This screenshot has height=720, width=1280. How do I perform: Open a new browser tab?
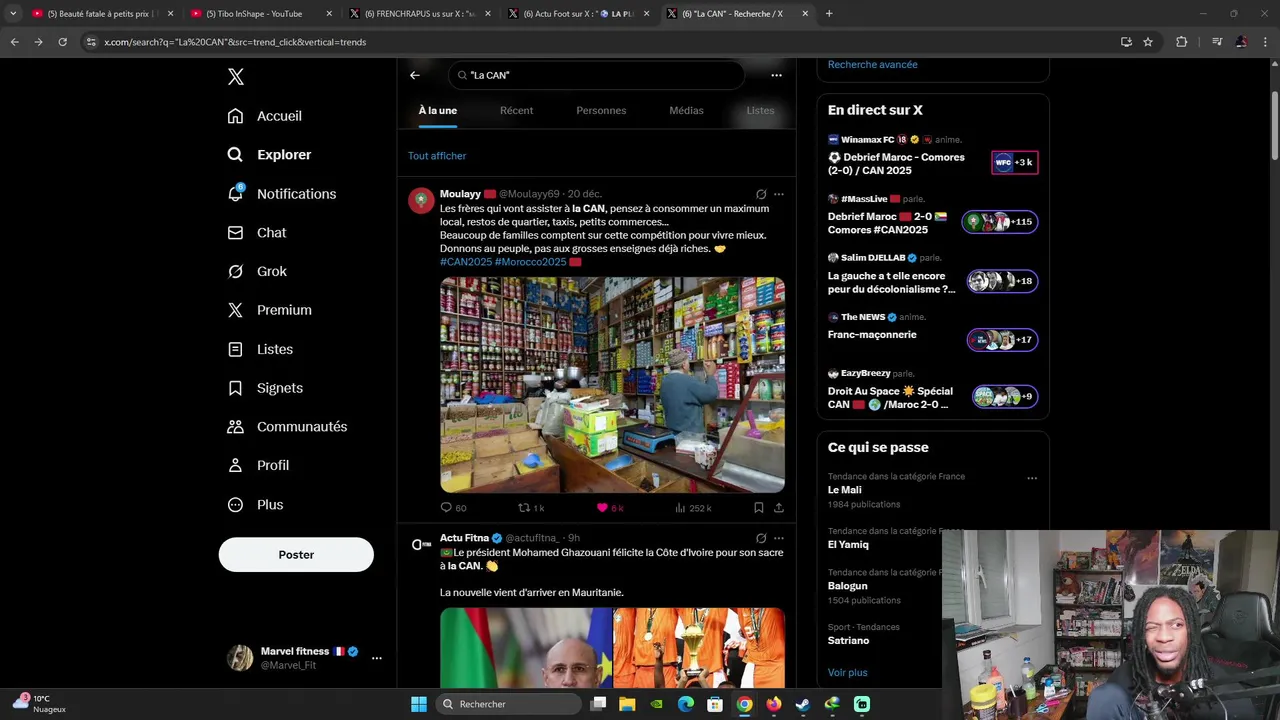point(829,14)
